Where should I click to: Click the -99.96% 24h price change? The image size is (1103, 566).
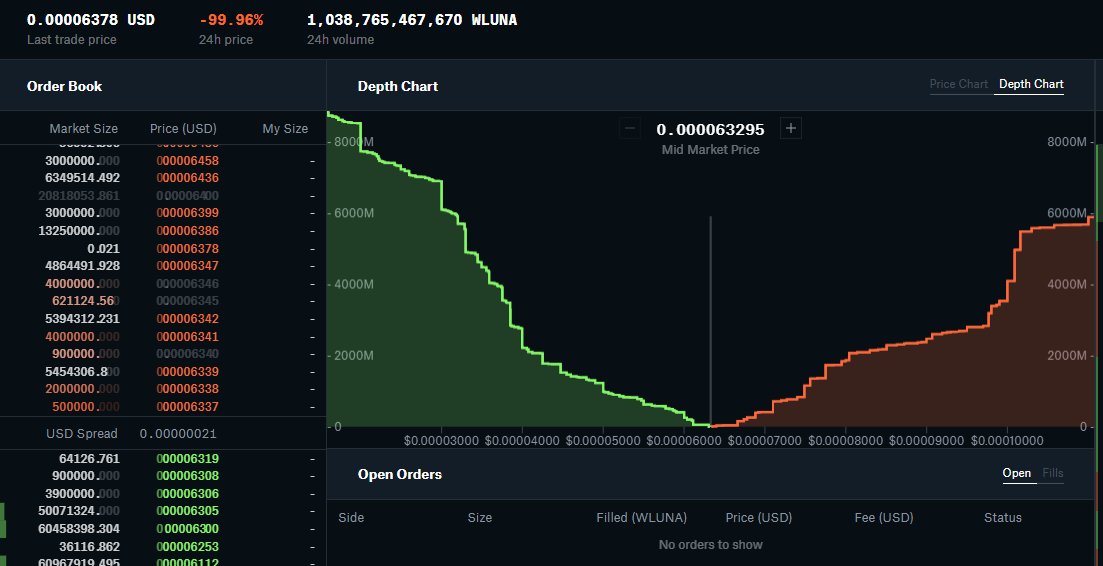click(x=231, y=20)
